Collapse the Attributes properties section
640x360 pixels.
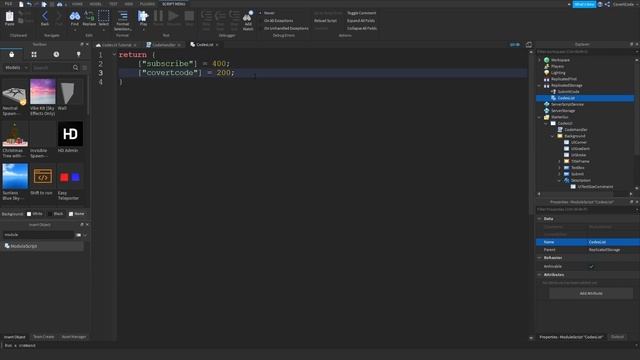point(540,275)
